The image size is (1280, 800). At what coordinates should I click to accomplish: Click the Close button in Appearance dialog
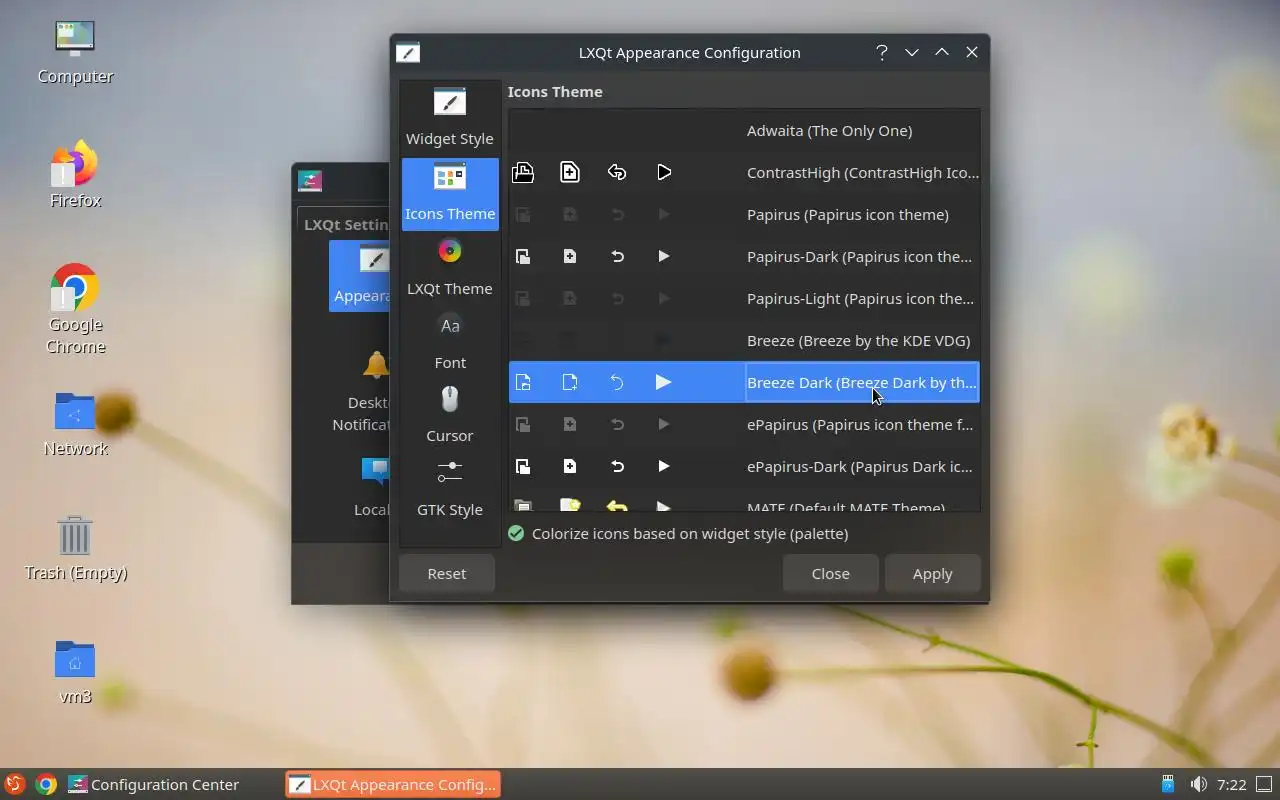(831, 574)
